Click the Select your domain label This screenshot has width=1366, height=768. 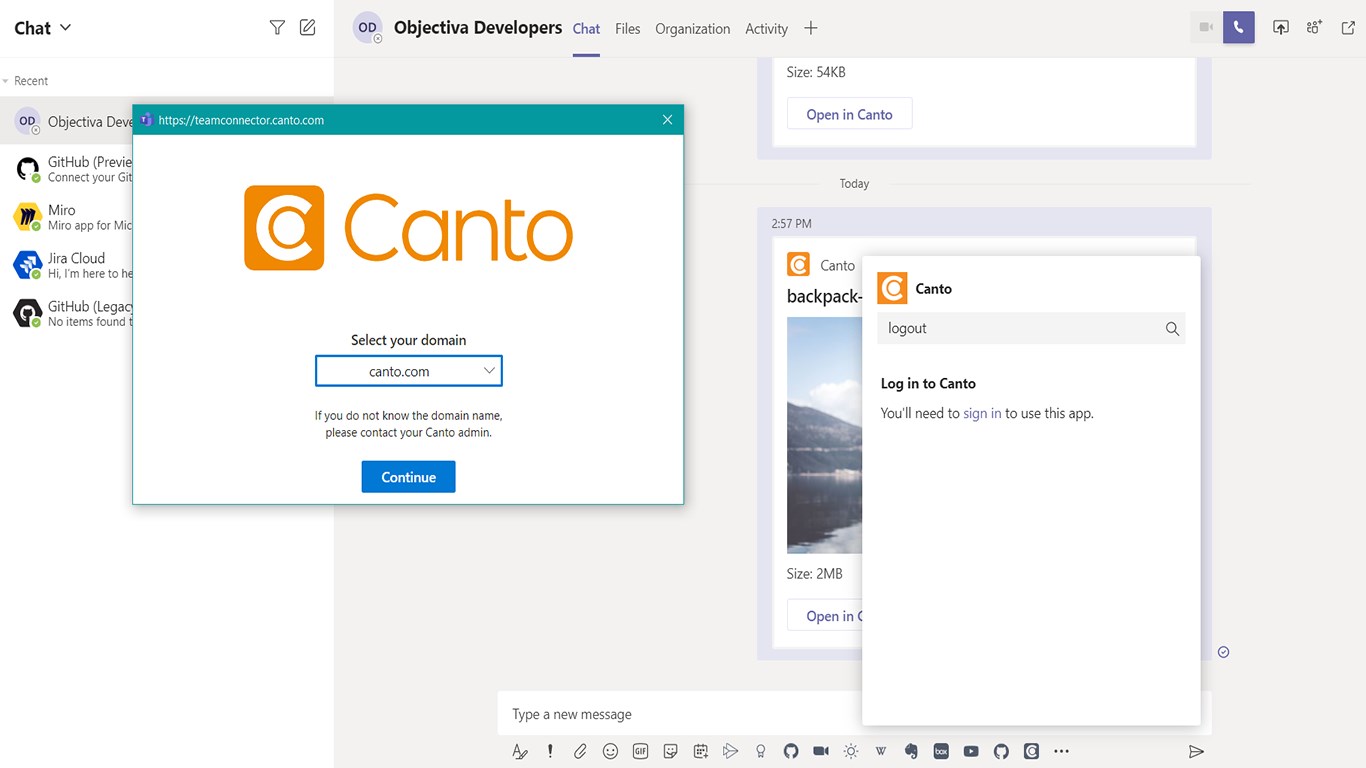[408, 340]
